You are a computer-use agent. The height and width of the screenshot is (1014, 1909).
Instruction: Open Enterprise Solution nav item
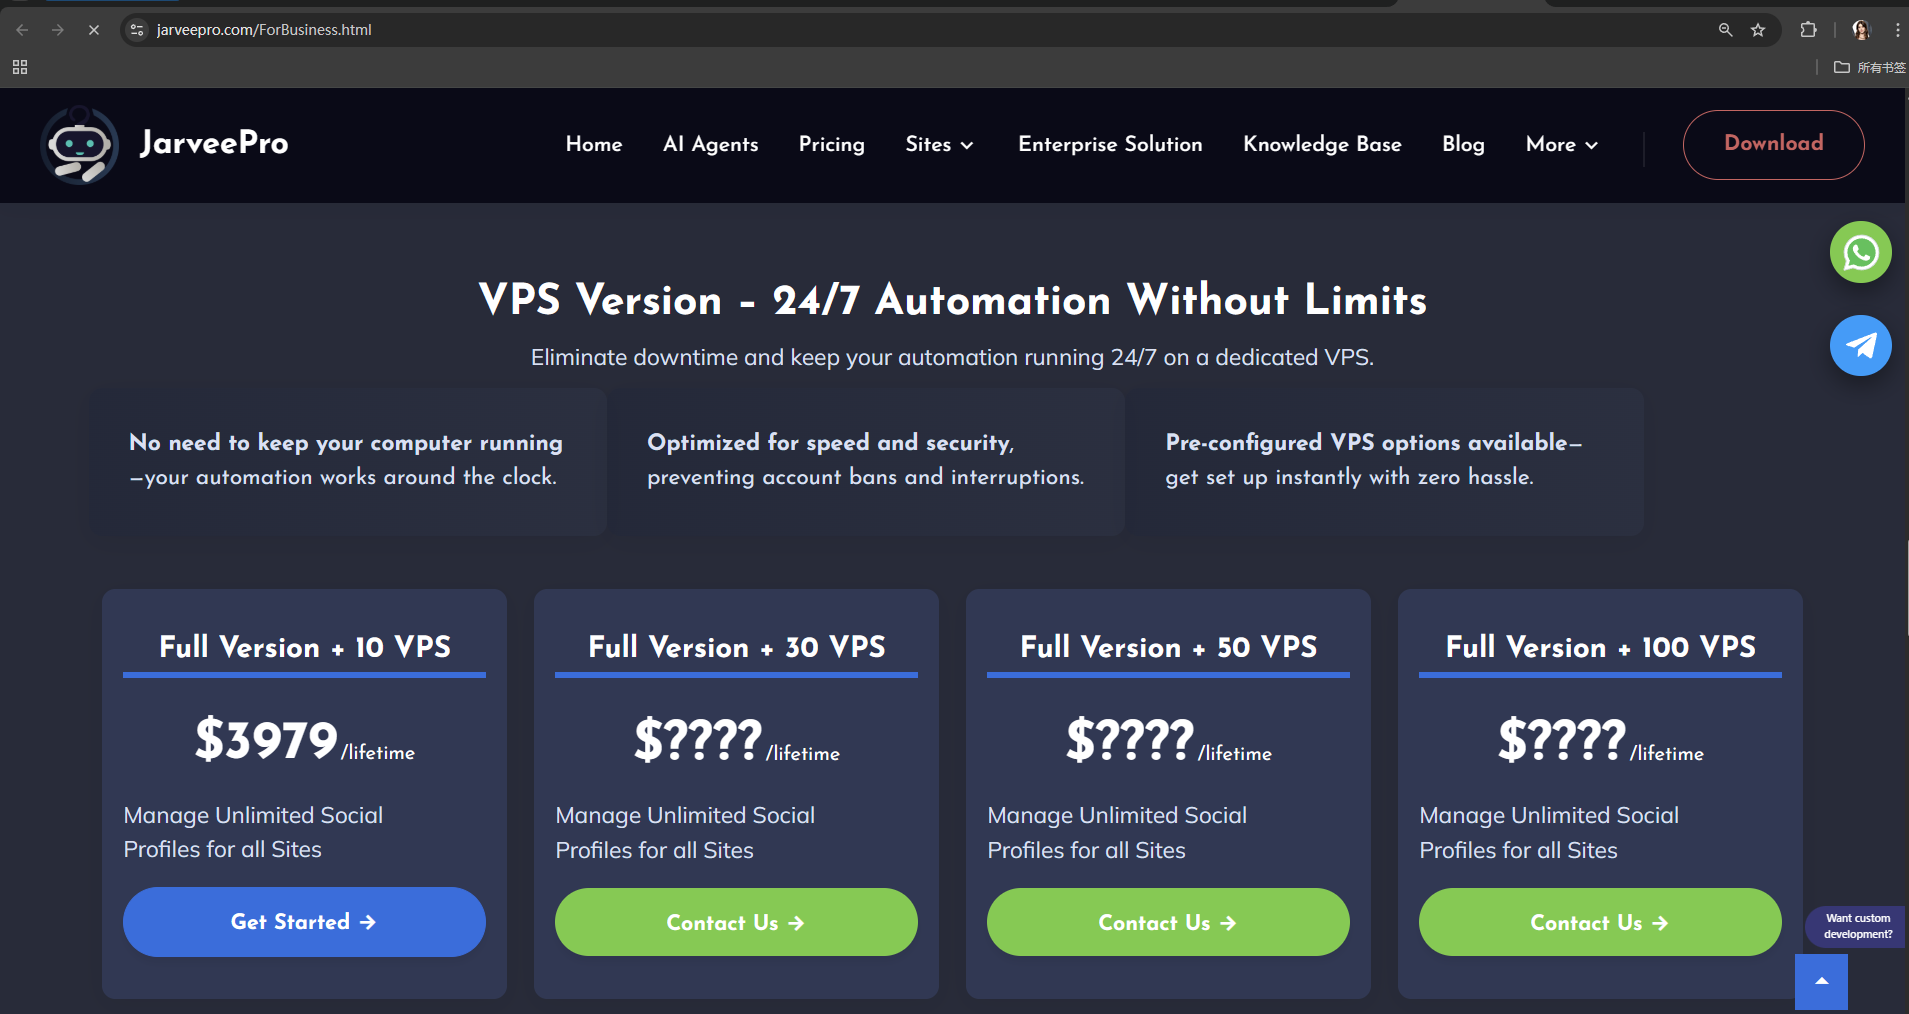pyautogui.click(x=1110, y=144)
